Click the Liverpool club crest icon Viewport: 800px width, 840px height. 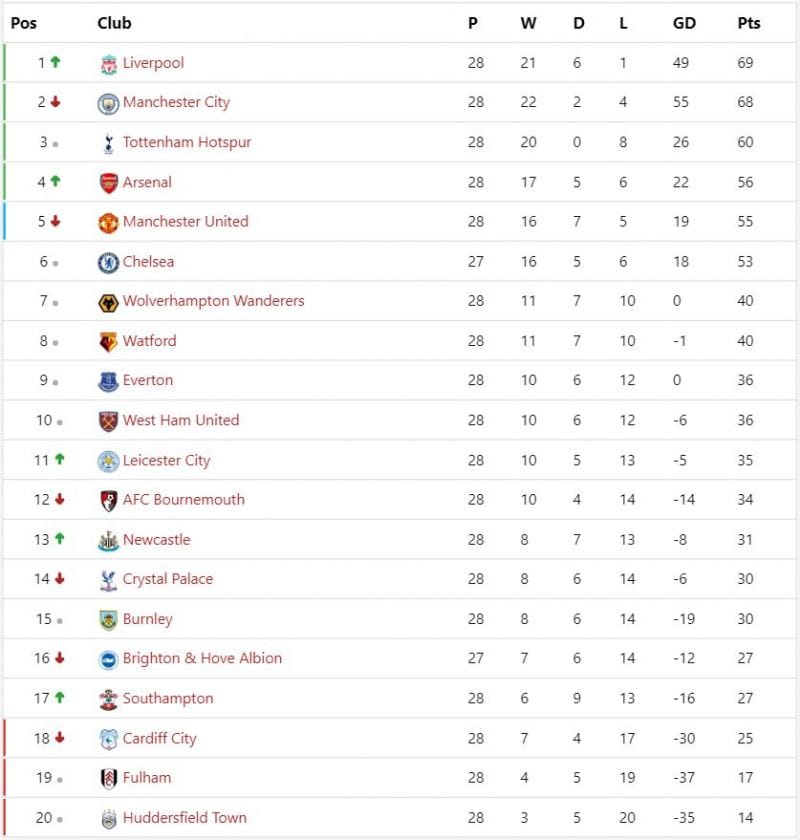[109, 64]
